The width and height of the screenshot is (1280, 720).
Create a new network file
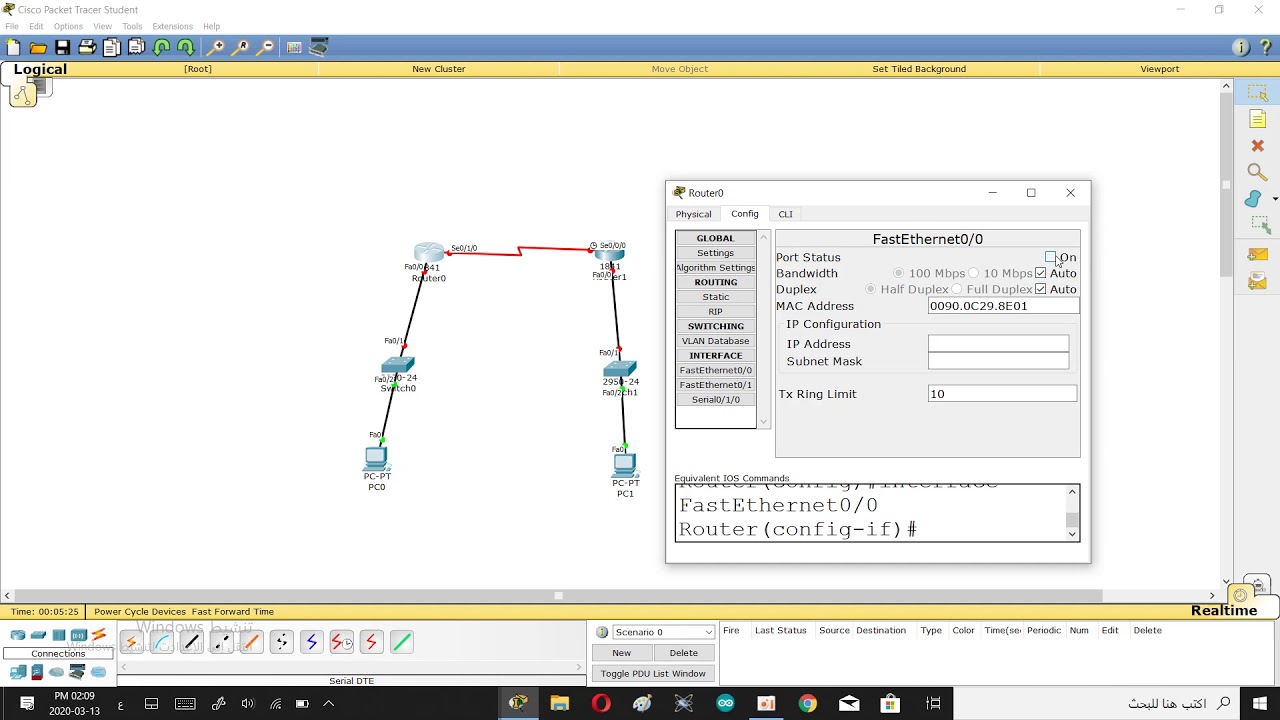point(13,47)
